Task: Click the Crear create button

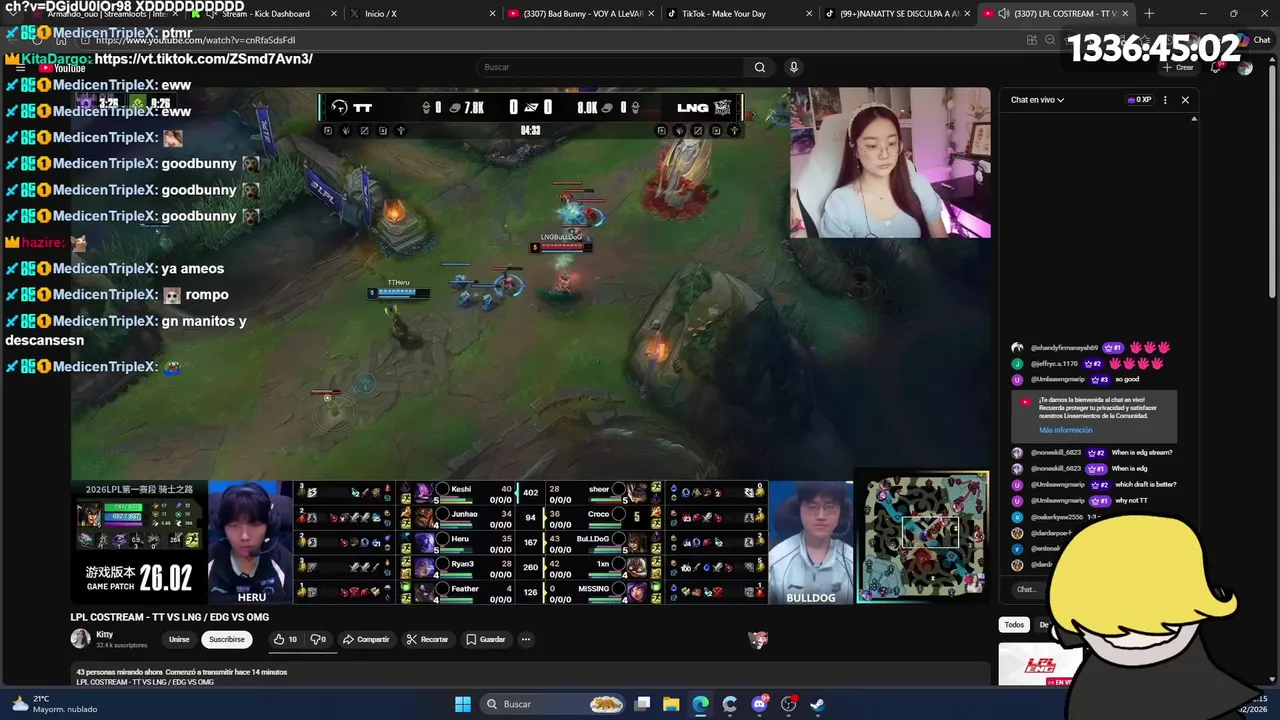Action: pos(1179,67)
